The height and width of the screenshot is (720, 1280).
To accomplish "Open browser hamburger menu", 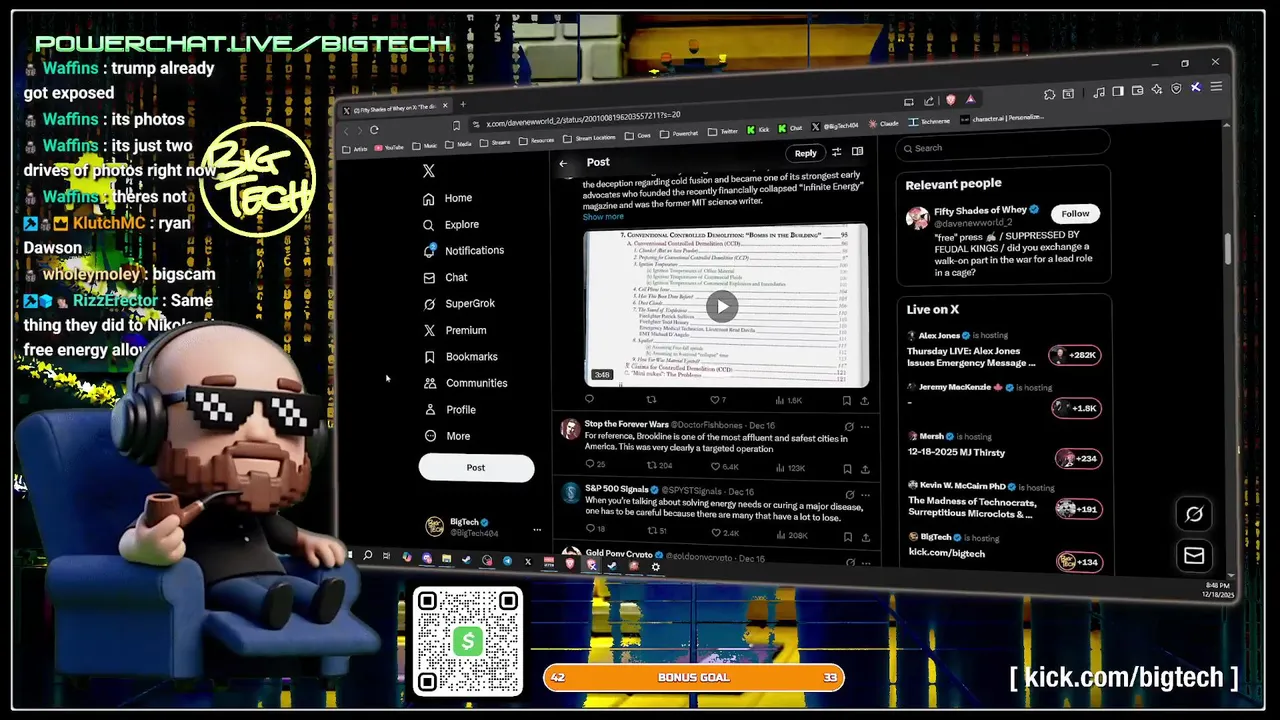I will pyautogui.click(x=1216, y=88).
